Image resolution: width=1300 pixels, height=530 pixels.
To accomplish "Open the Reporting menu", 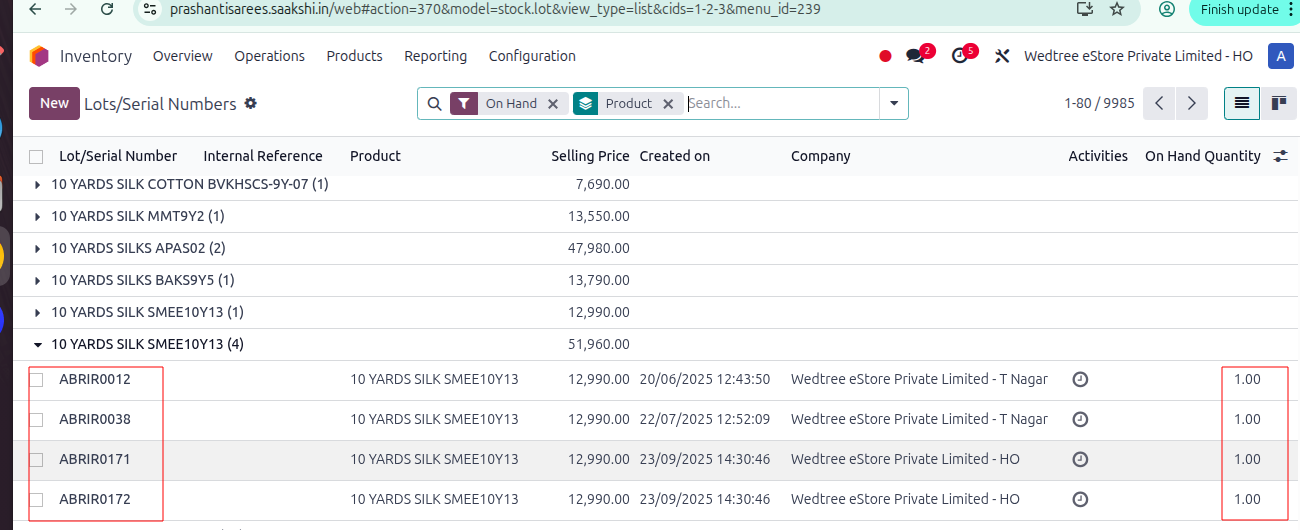I will tap(435, 56).
